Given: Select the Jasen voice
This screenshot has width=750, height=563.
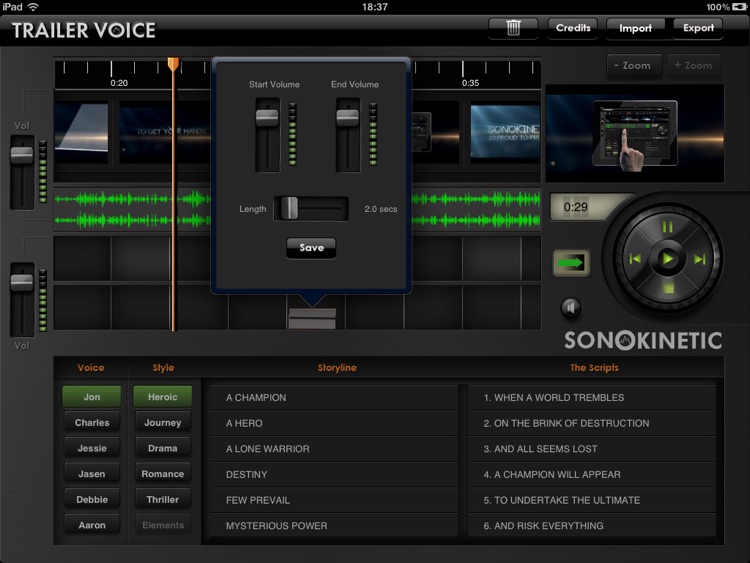Looking at the screenshot, I should click(x=92, y=474).
